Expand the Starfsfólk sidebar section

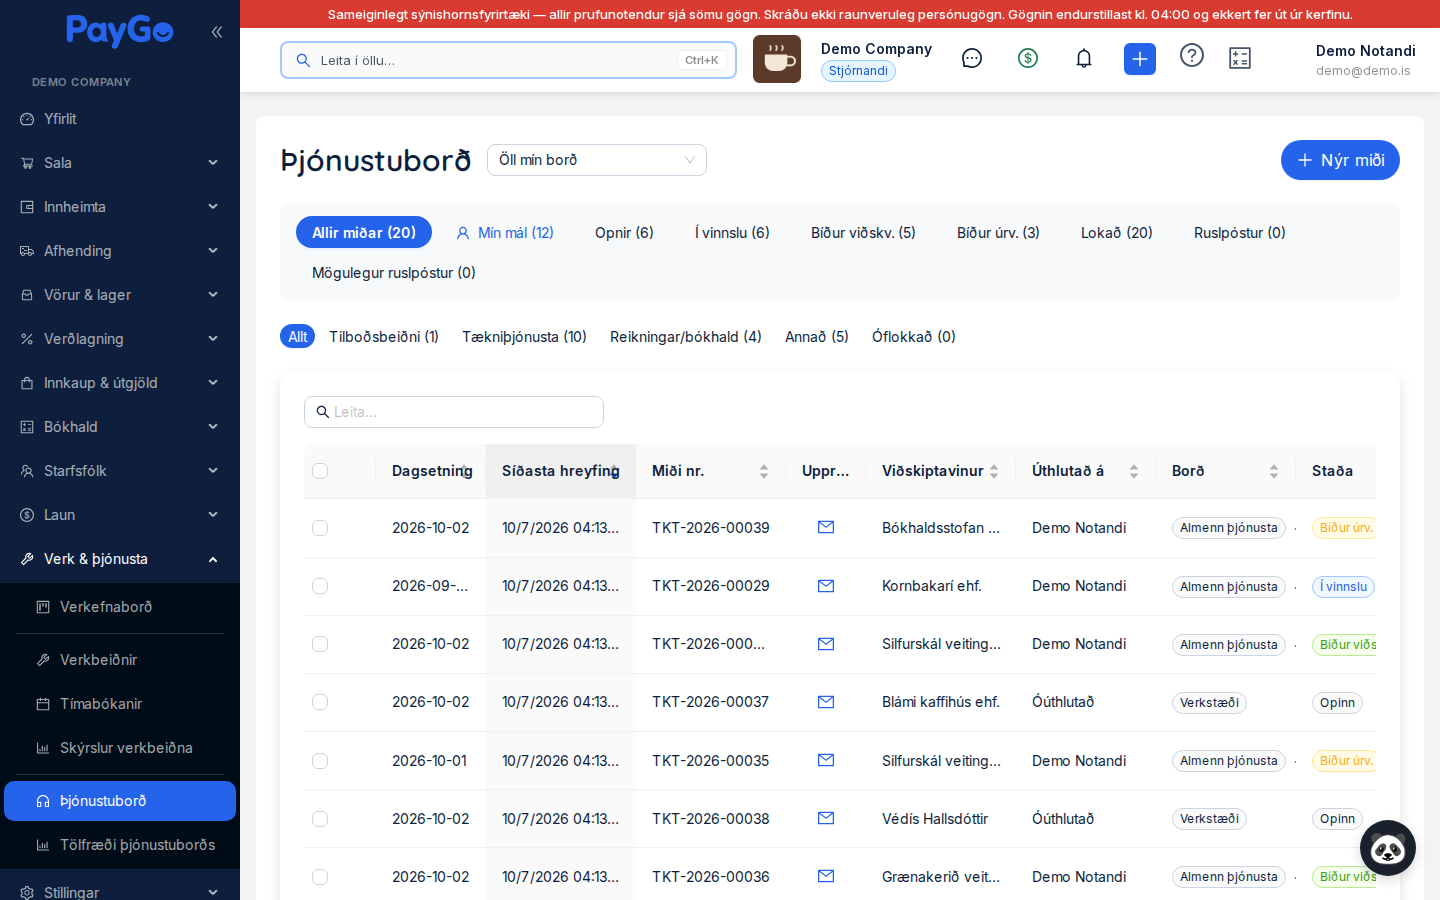point(120,471)
